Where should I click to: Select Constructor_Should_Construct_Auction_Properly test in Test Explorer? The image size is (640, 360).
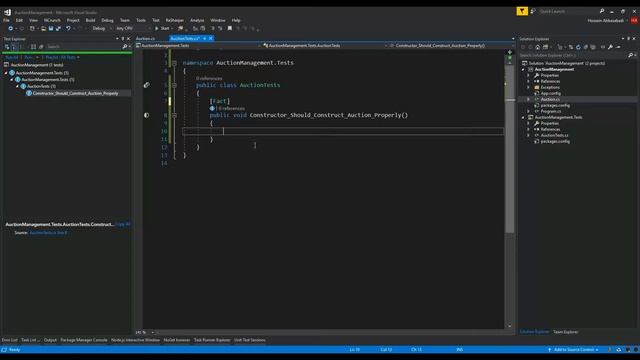[76, 93]
